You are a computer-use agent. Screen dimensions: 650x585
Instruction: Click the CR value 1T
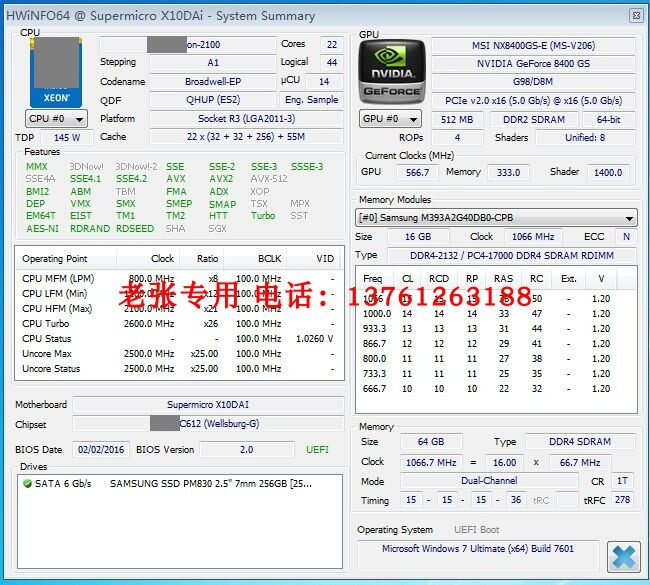(x=623, y=481)
